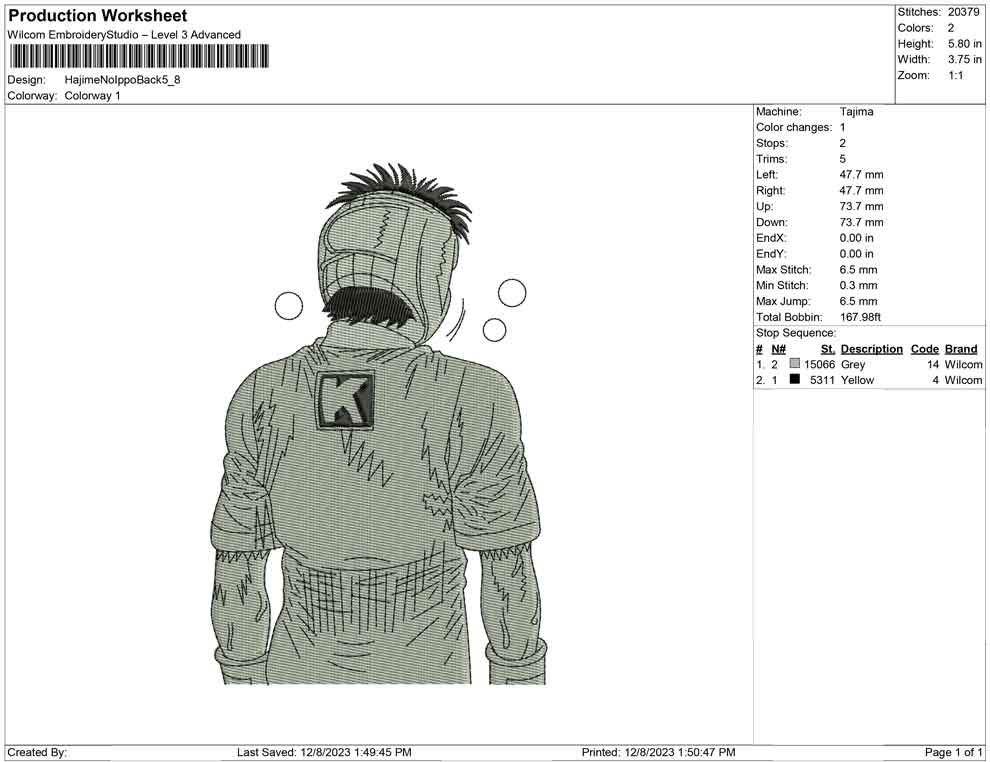
Task: Select the grey color swatch in row 1
Action: click(x=795, y=364)
